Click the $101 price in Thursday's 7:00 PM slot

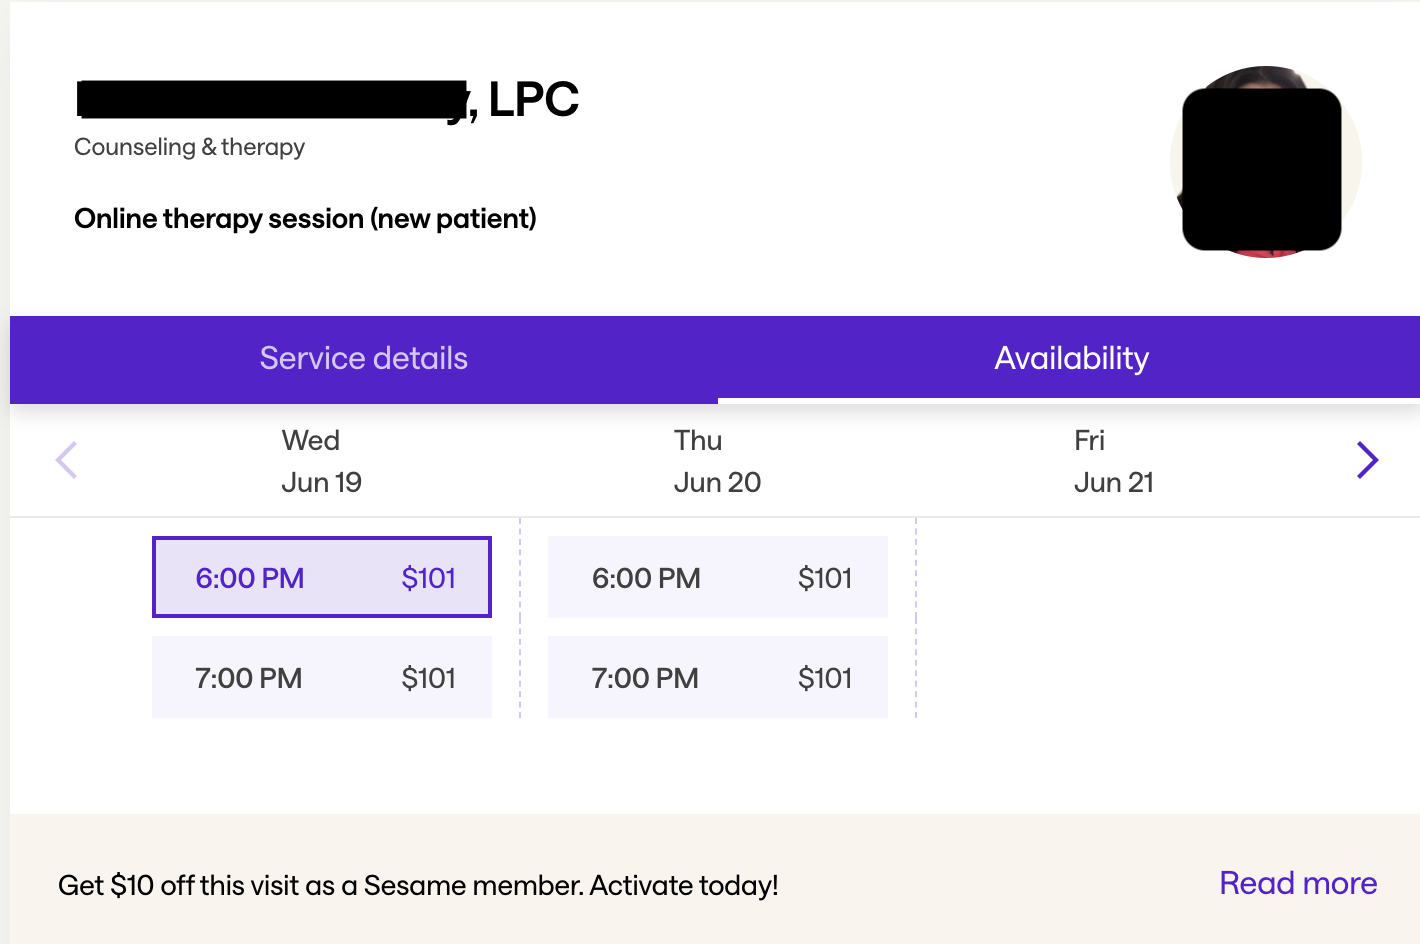824,678
